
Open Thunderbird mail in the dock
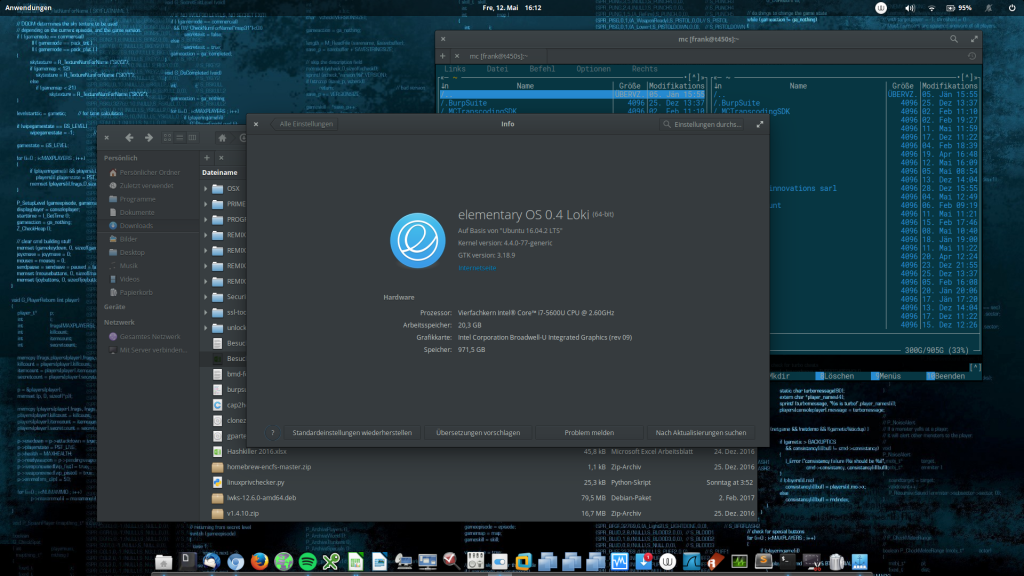(211, 561)
